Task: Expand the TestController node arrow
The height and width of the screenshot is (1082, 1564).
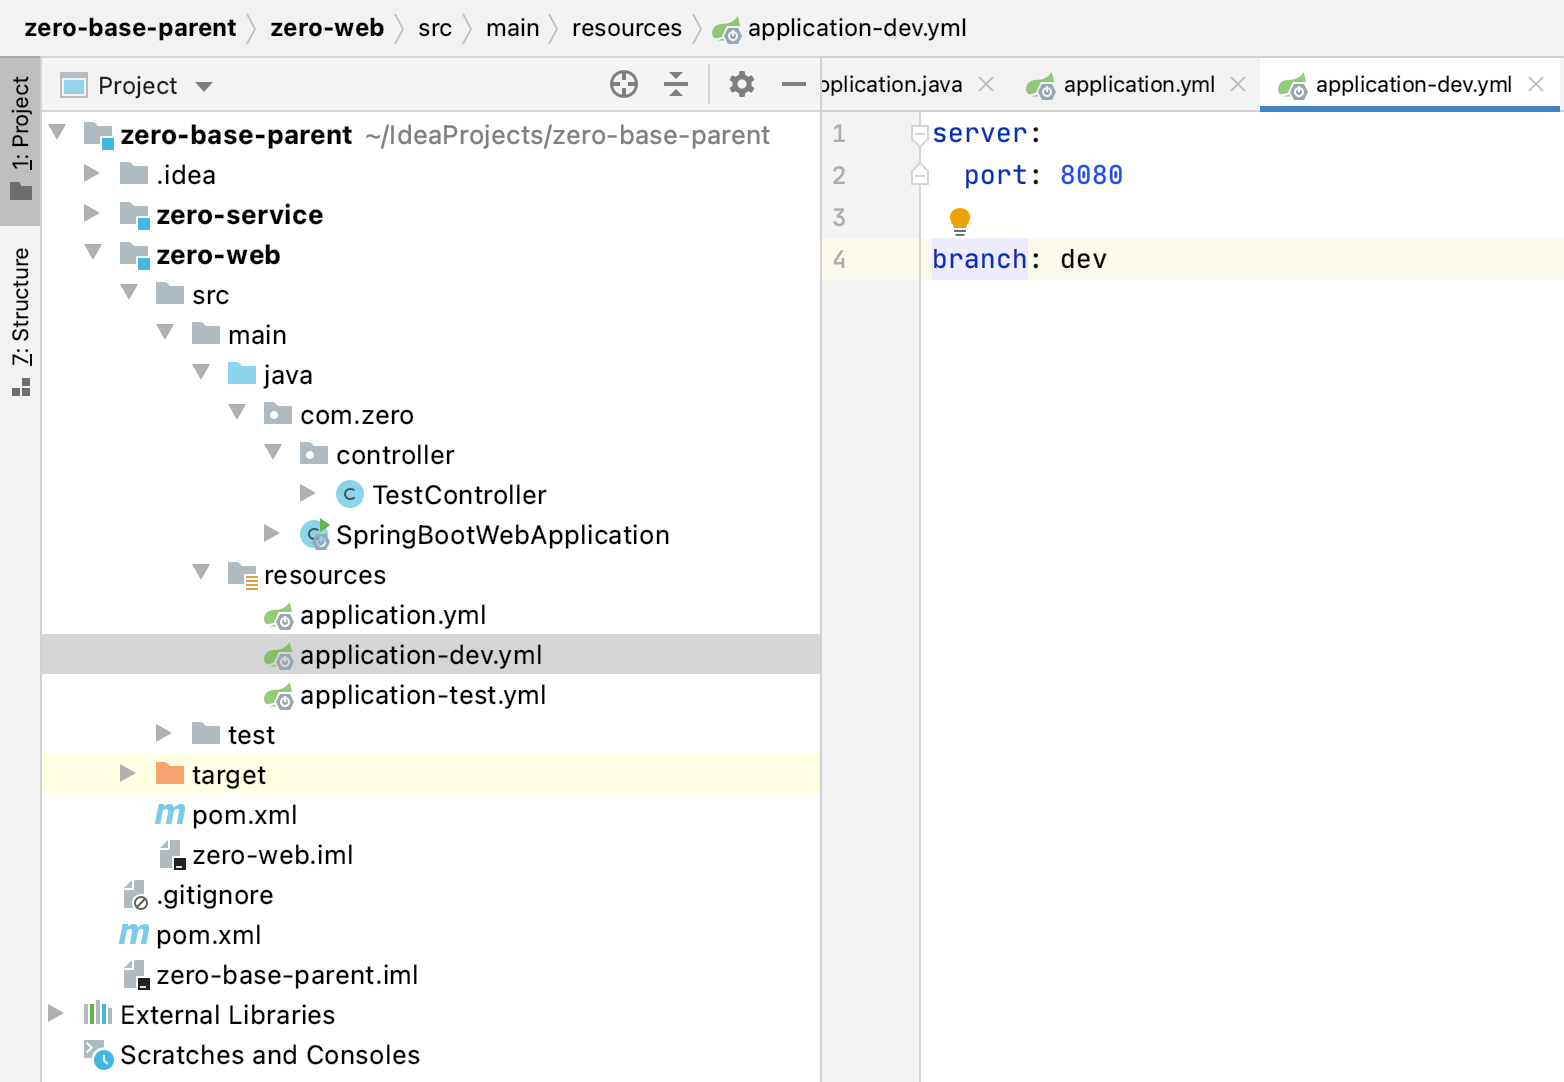Action: [308, 493]
